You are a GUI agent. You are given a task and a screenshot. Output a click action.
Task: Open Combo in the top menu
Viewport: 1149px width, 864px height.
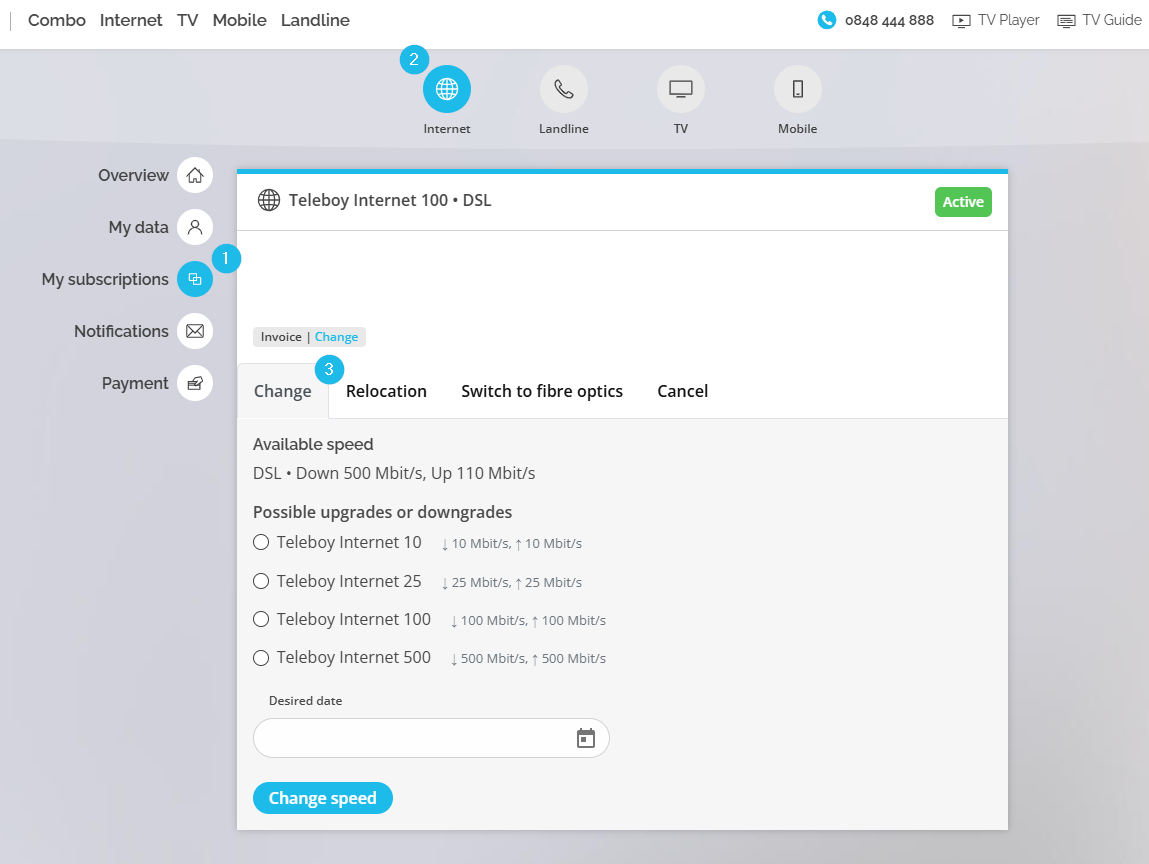click(56, 21)
